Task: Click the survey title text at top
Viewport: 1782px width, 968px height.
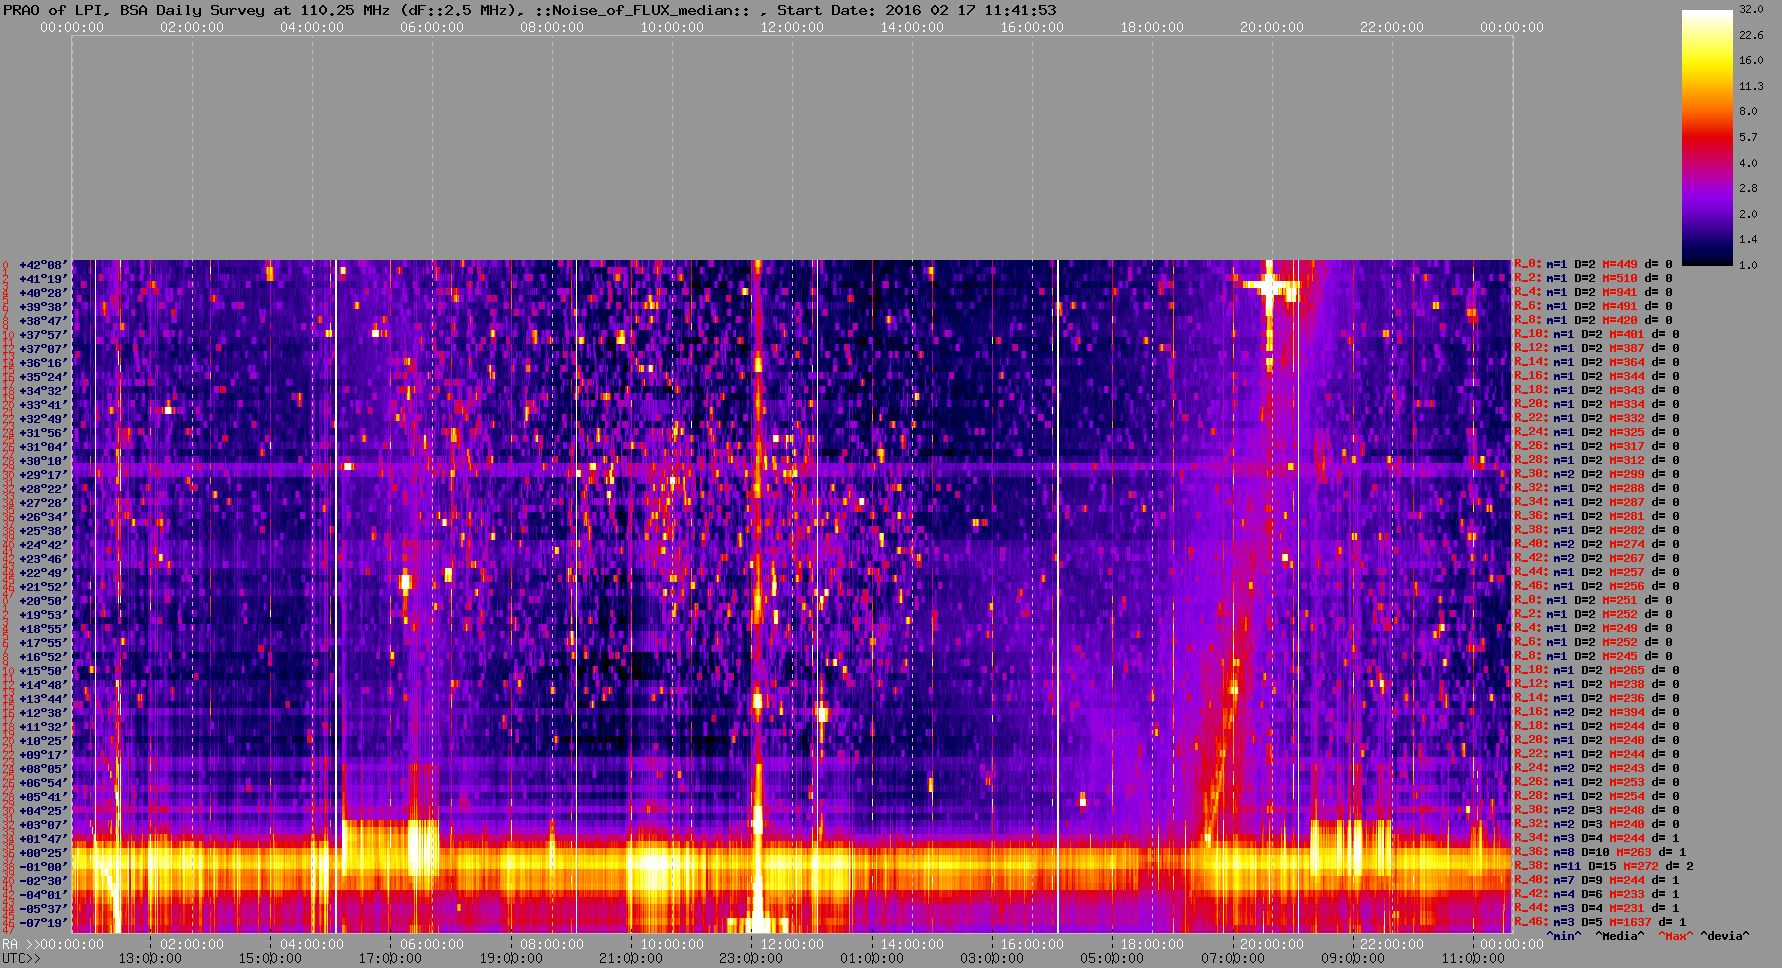Action: 530,10
